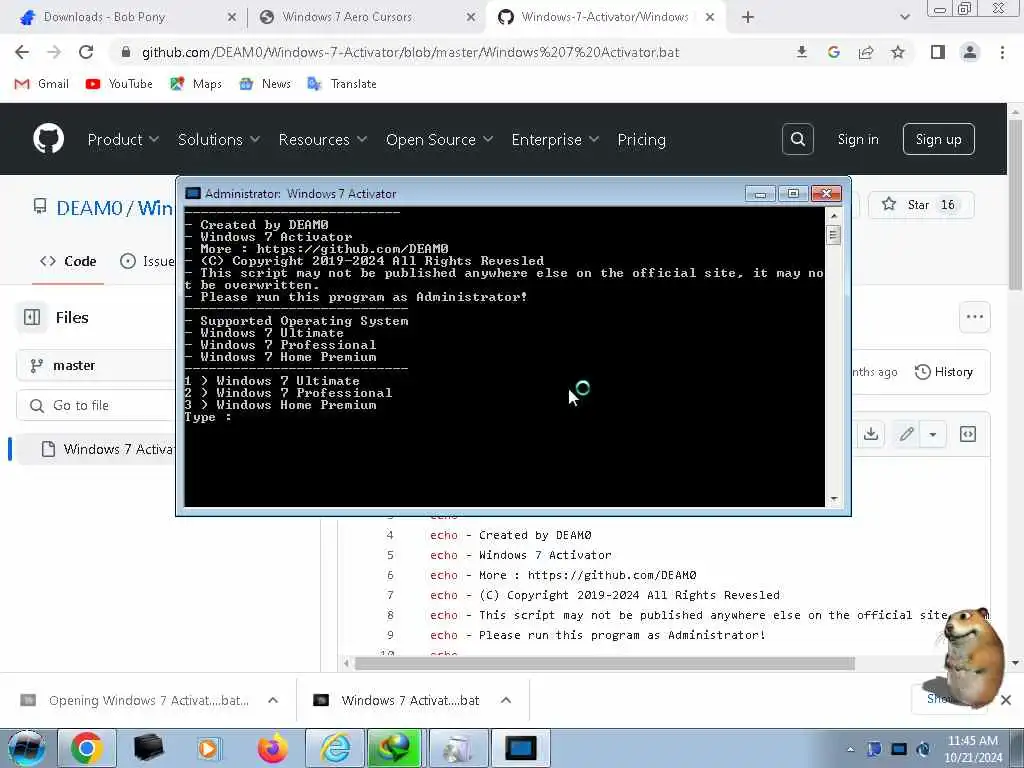Click the Sign up button
1024x768 pixels.
(938, 139)
